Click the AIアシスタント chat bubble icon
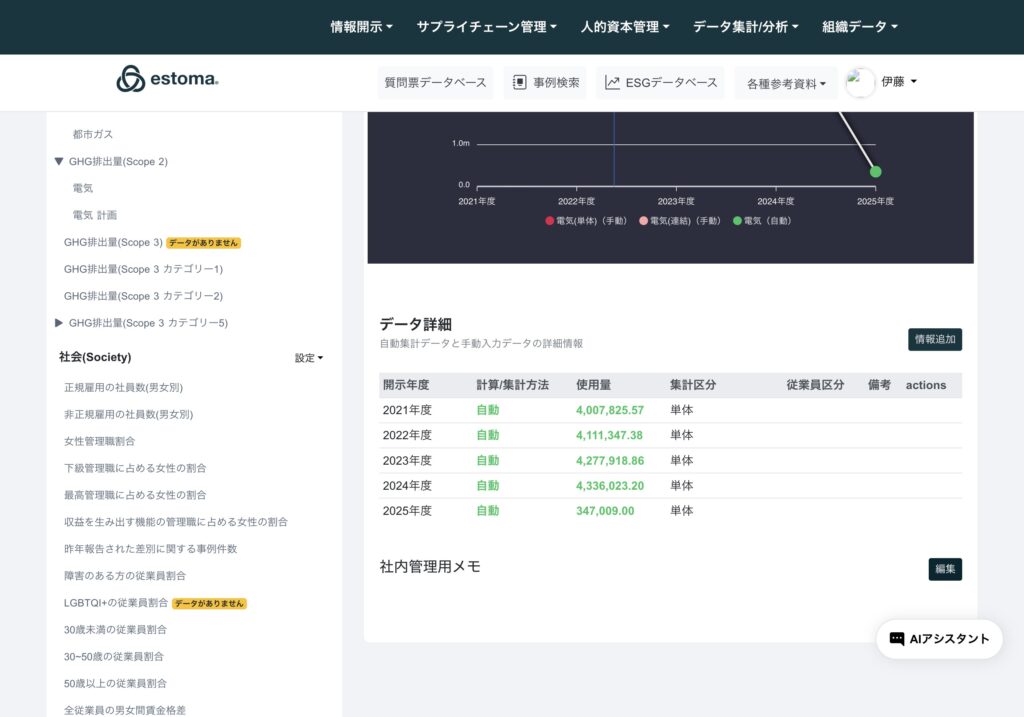The height and width of the screenshot is (717, 1024). pyautogui.click(x=897, y=639)
